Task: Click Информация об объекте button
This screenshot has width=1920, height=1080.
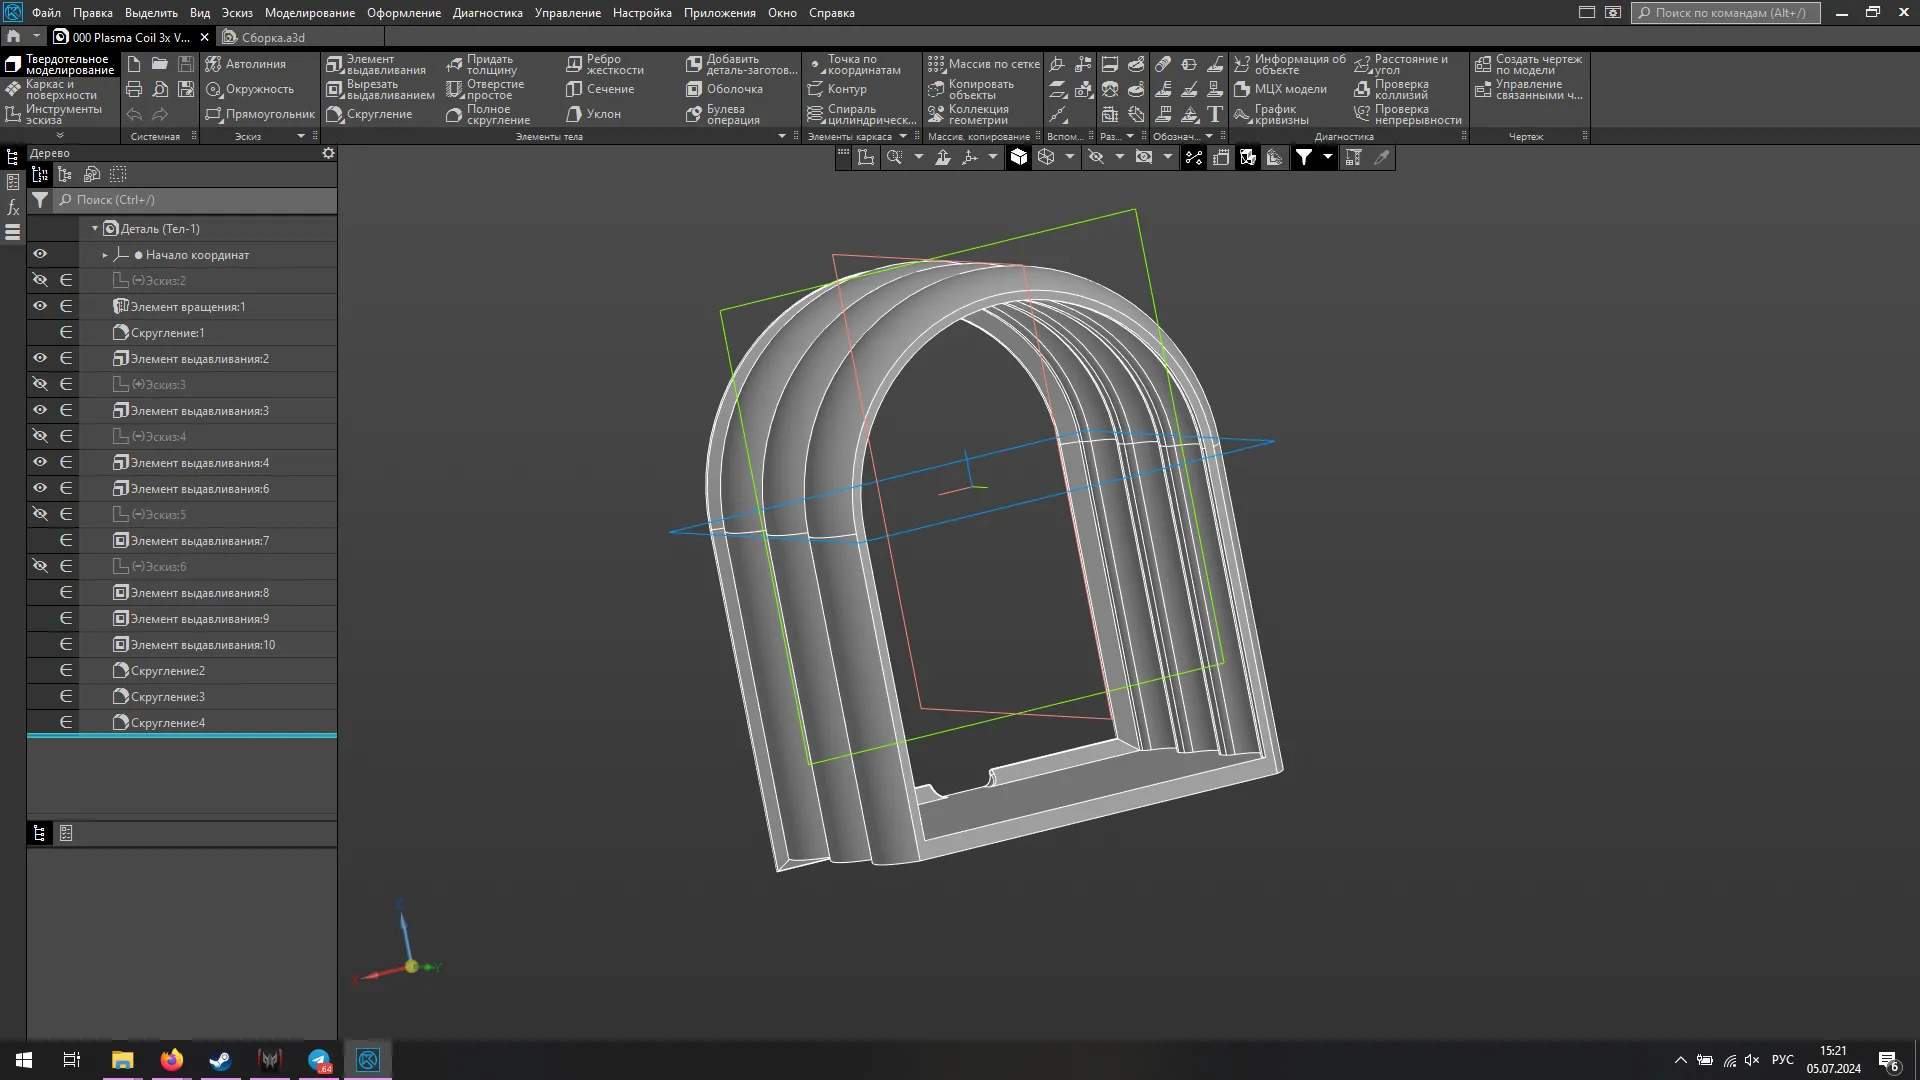Action: click(1290, 64)
